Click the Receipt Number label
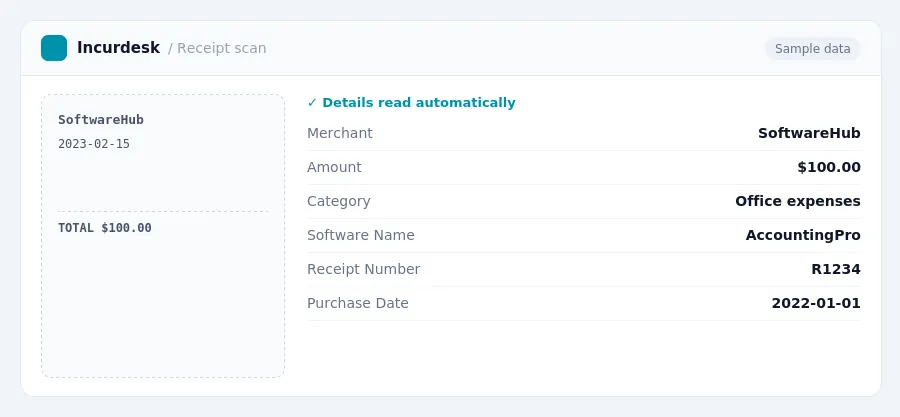Image resolution: width=900 pixels, height=417 pixels. click(x=363, y=269)
